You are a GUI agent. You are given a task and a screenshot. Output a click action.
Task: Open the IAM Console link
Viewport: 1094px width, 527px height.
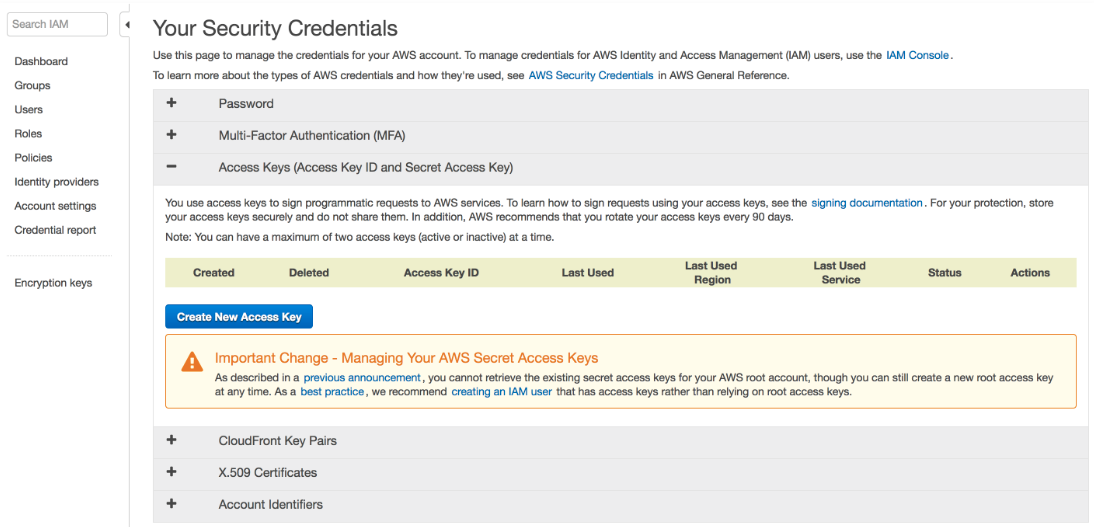(x=917, y=55)
